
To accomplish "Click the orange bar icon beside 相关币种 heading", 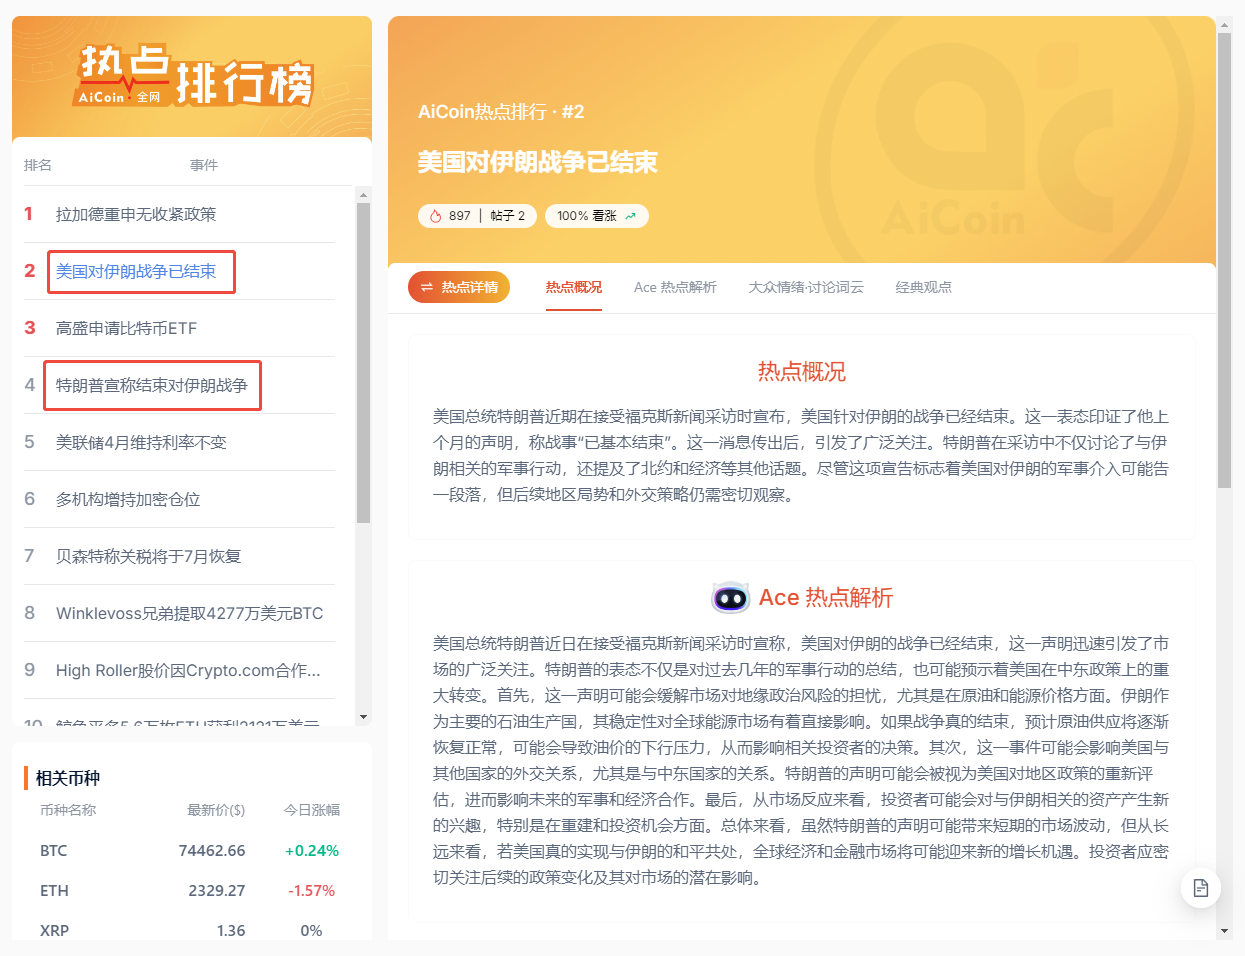I will click(26, 777).
